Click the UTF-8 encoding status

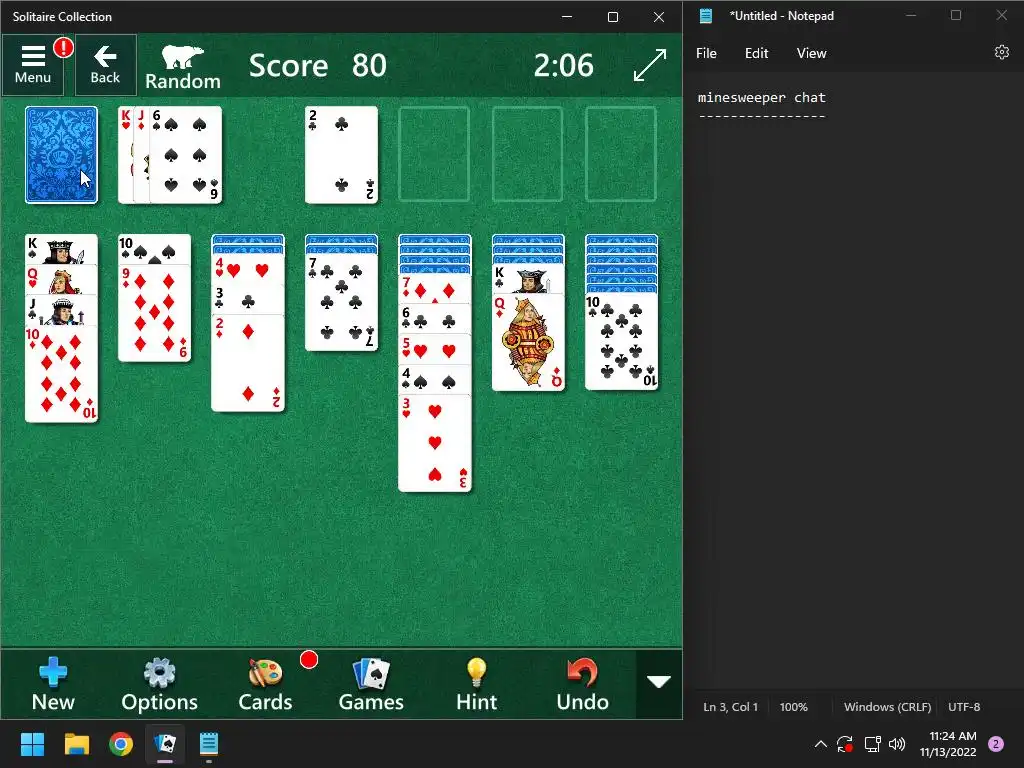(964, 707)
